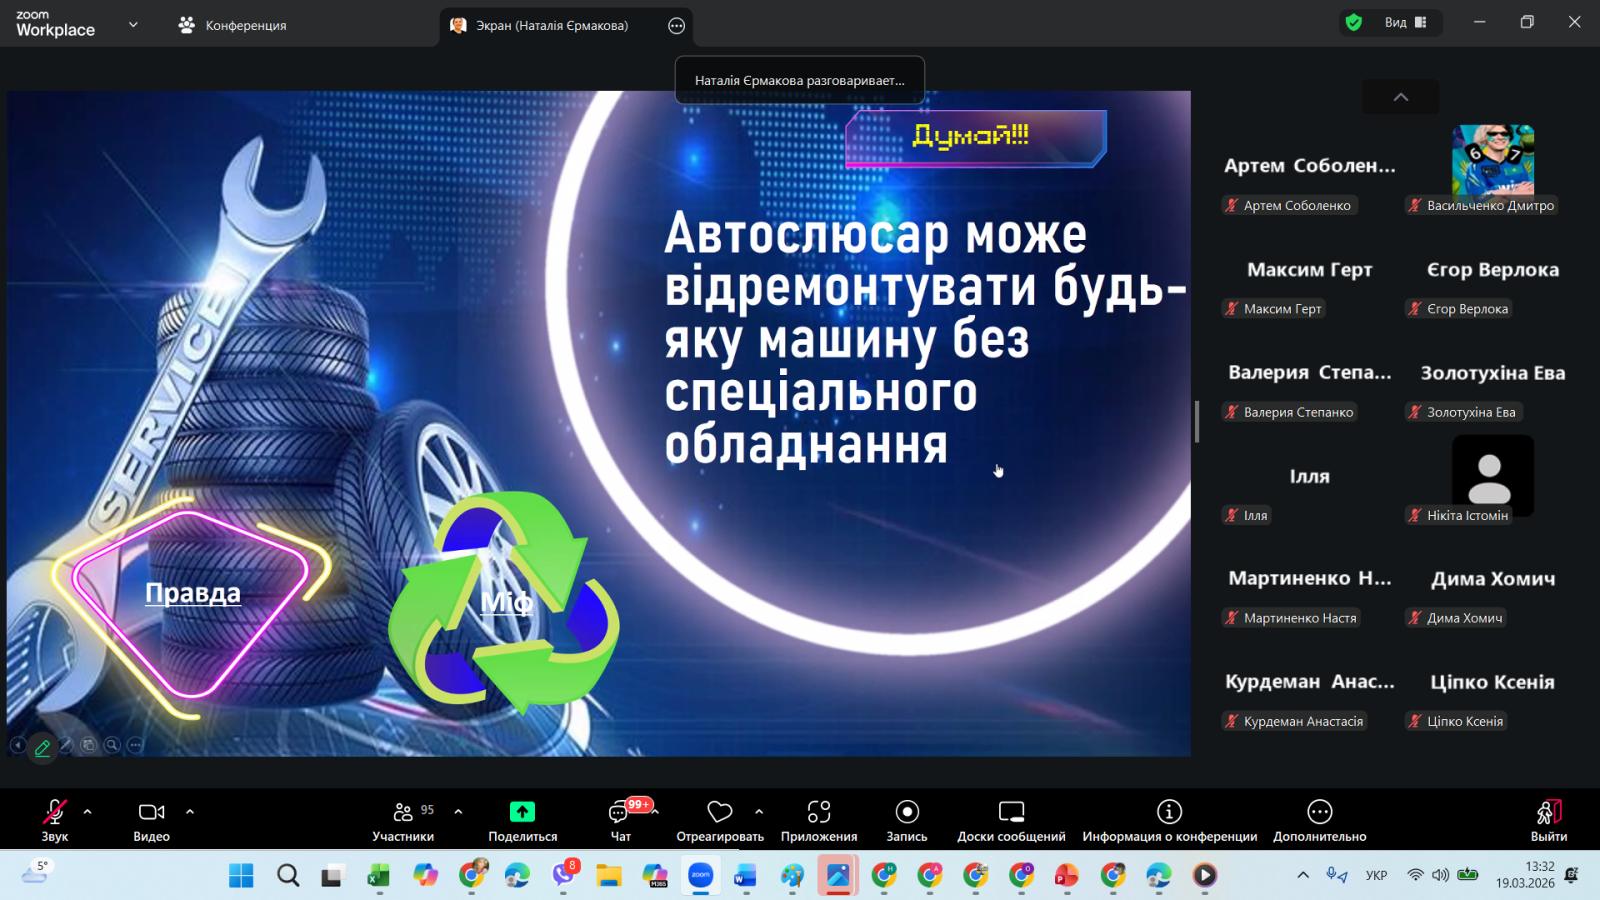
Task: Open Доски сообщений whiteboards icon
Action: coord(1011,811)
